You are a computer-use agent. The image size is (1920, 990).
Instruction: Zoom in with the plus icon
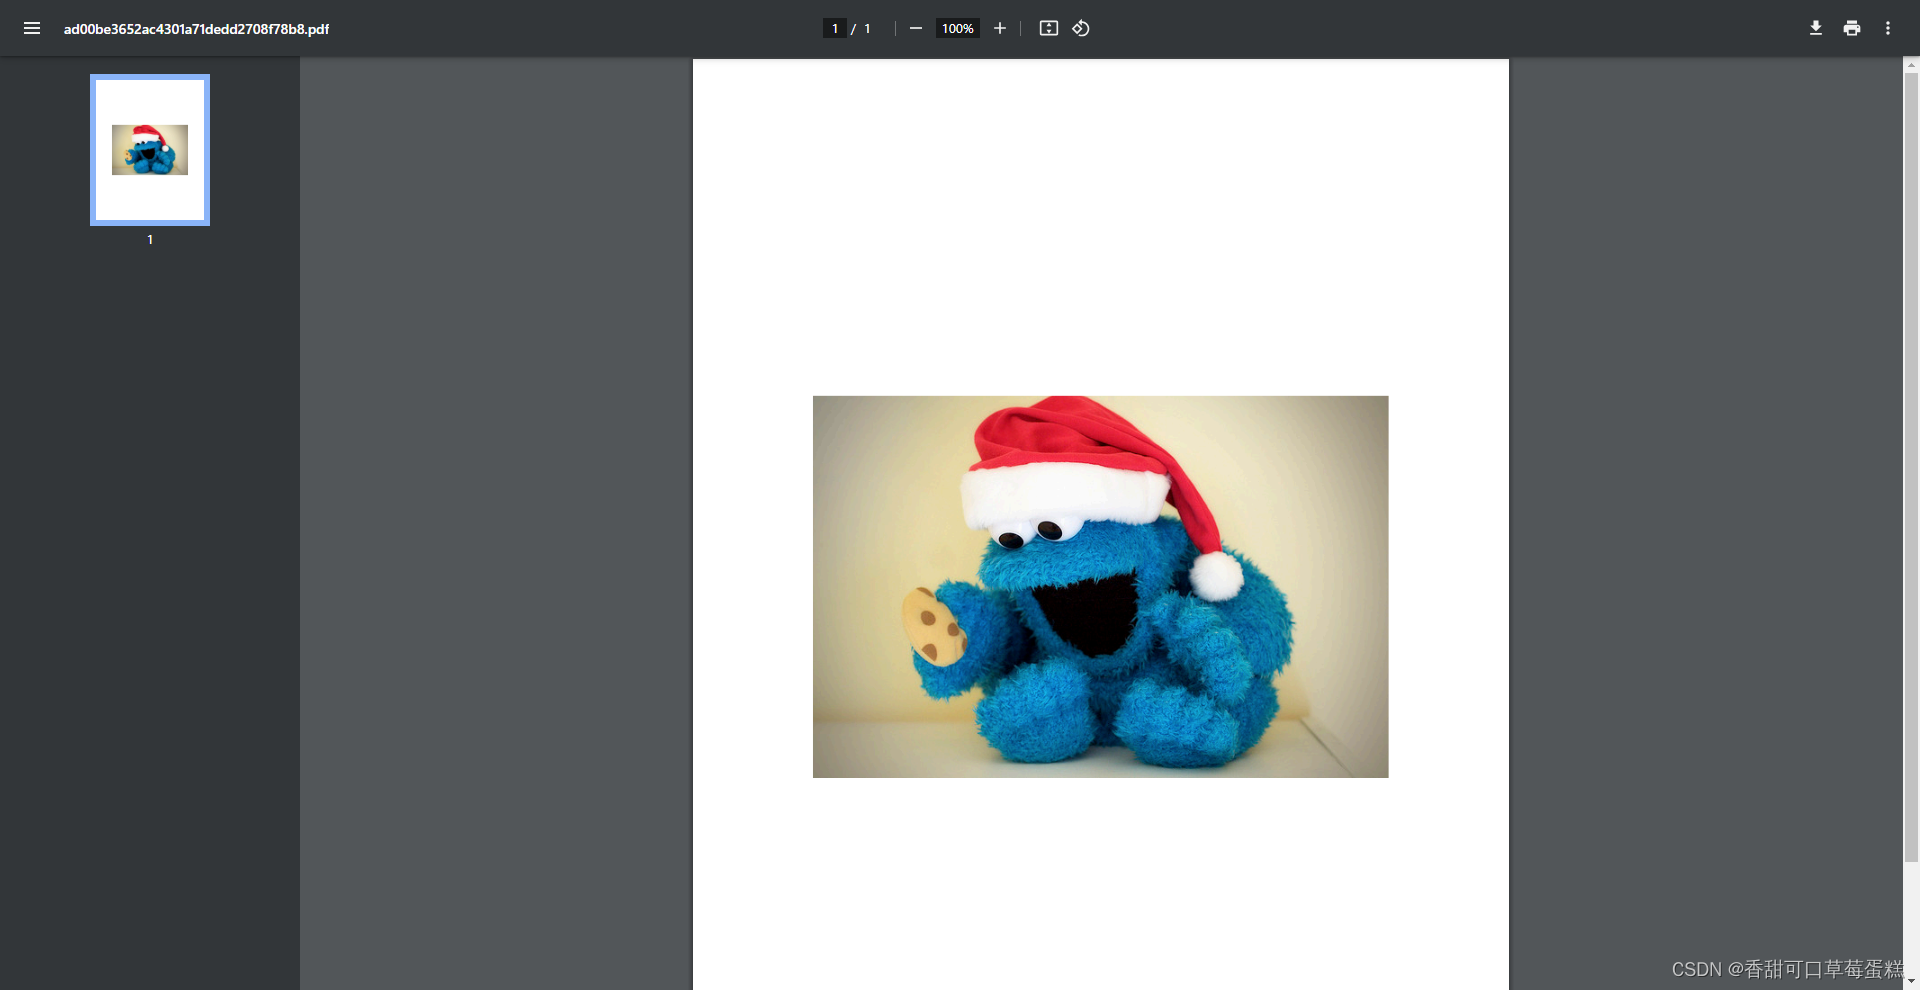click(999, 28)
